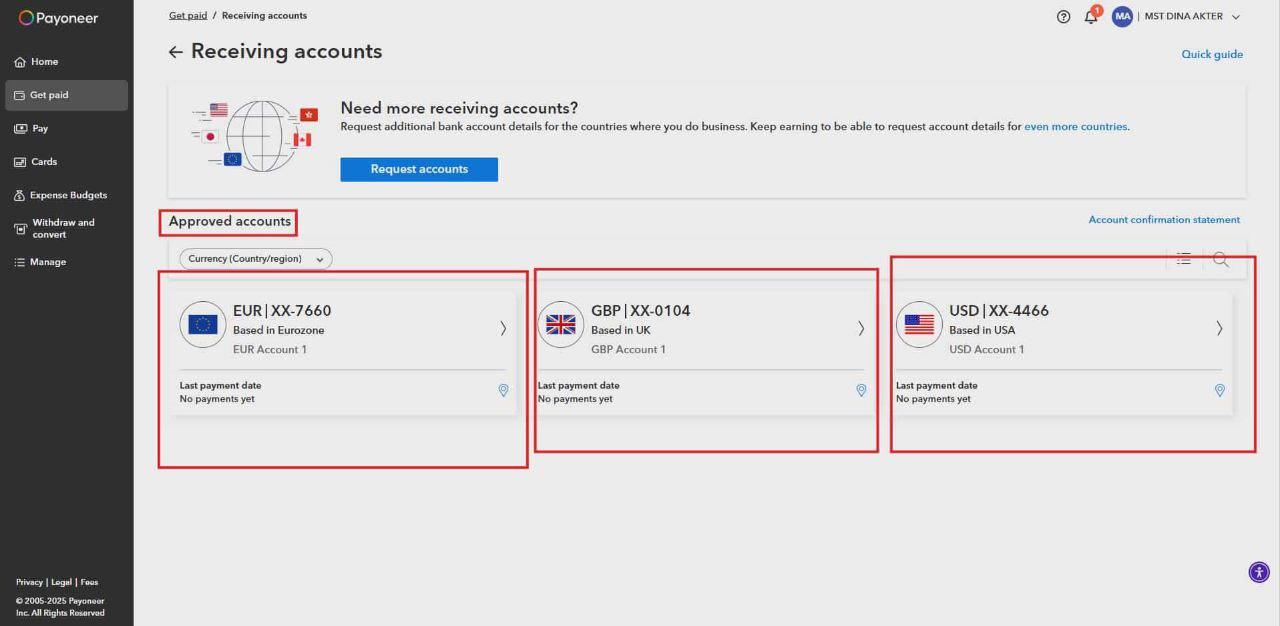Click the search magnifier icon

[1221, 259]
